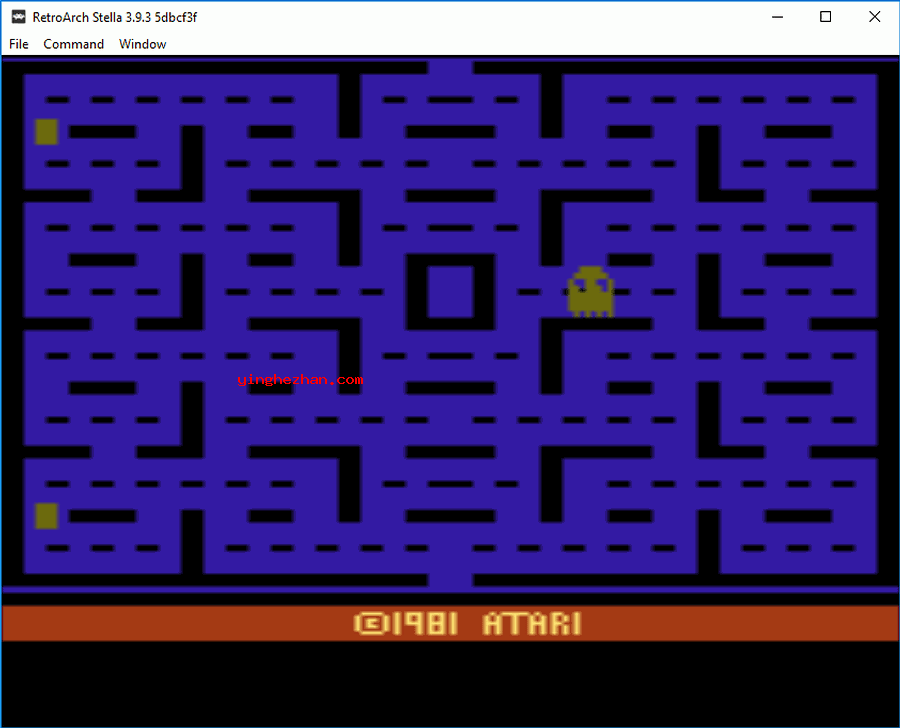The image size is (900, 728).
Task: Click the 1981 year in the orange banner
Action: [x=424, y=624]
